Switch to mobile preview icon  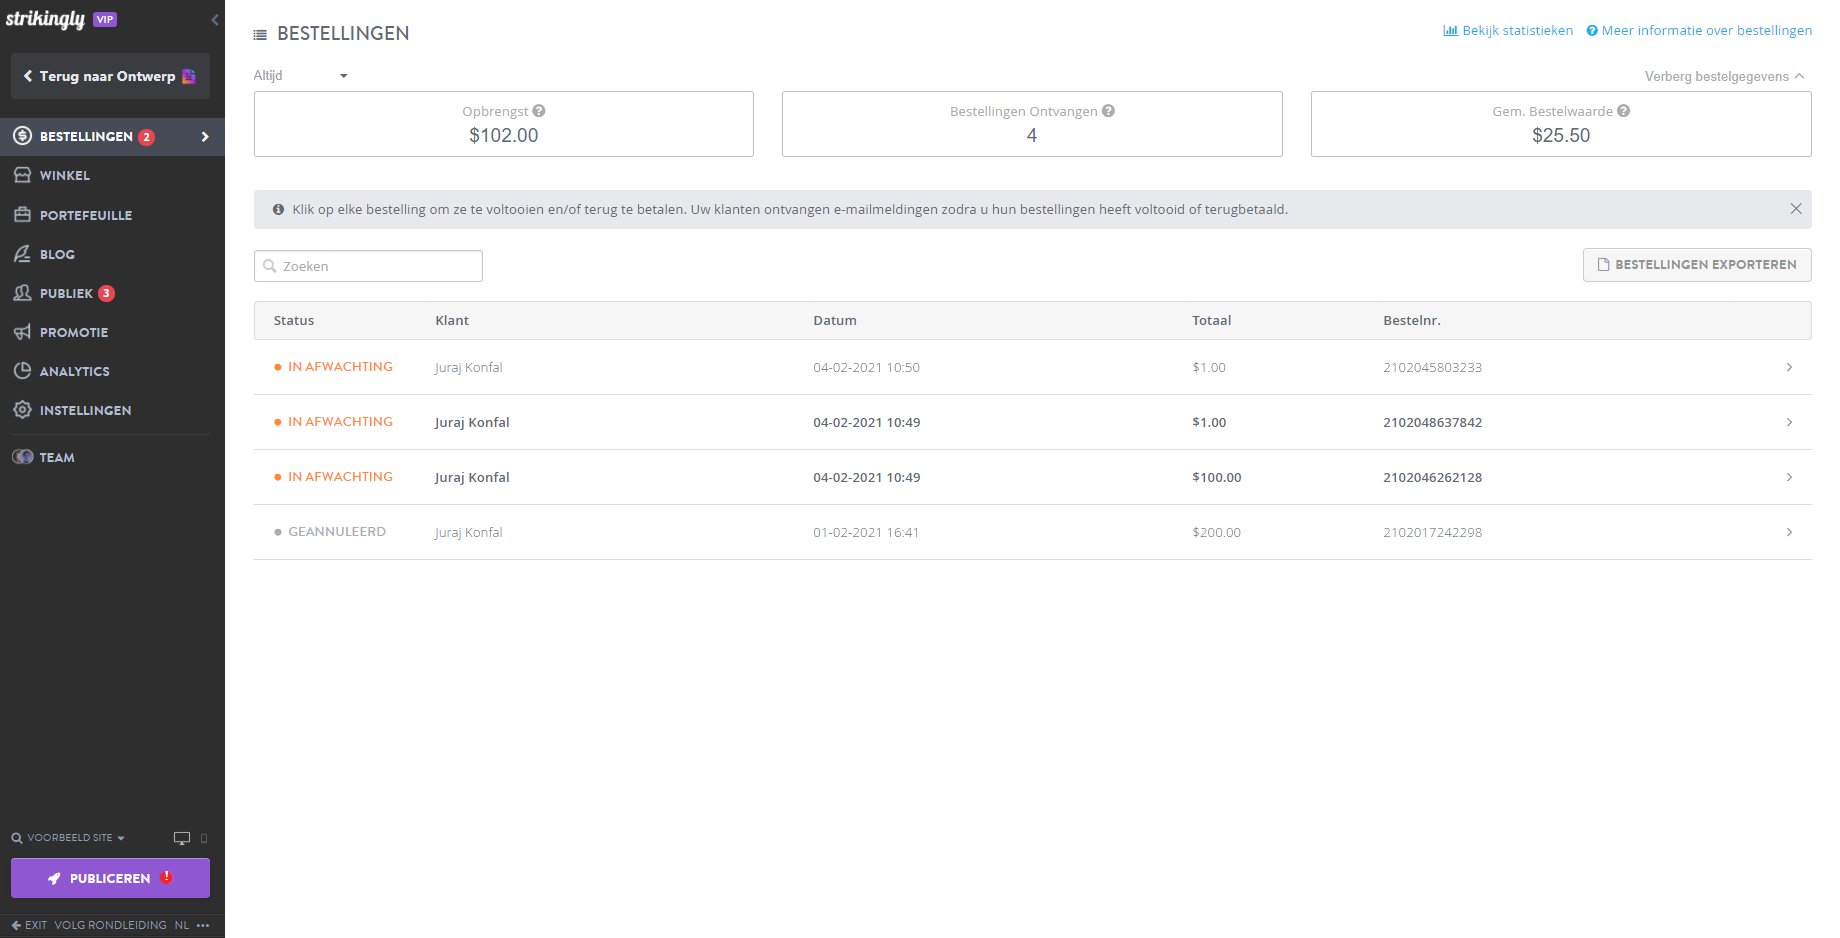point(204,838)
